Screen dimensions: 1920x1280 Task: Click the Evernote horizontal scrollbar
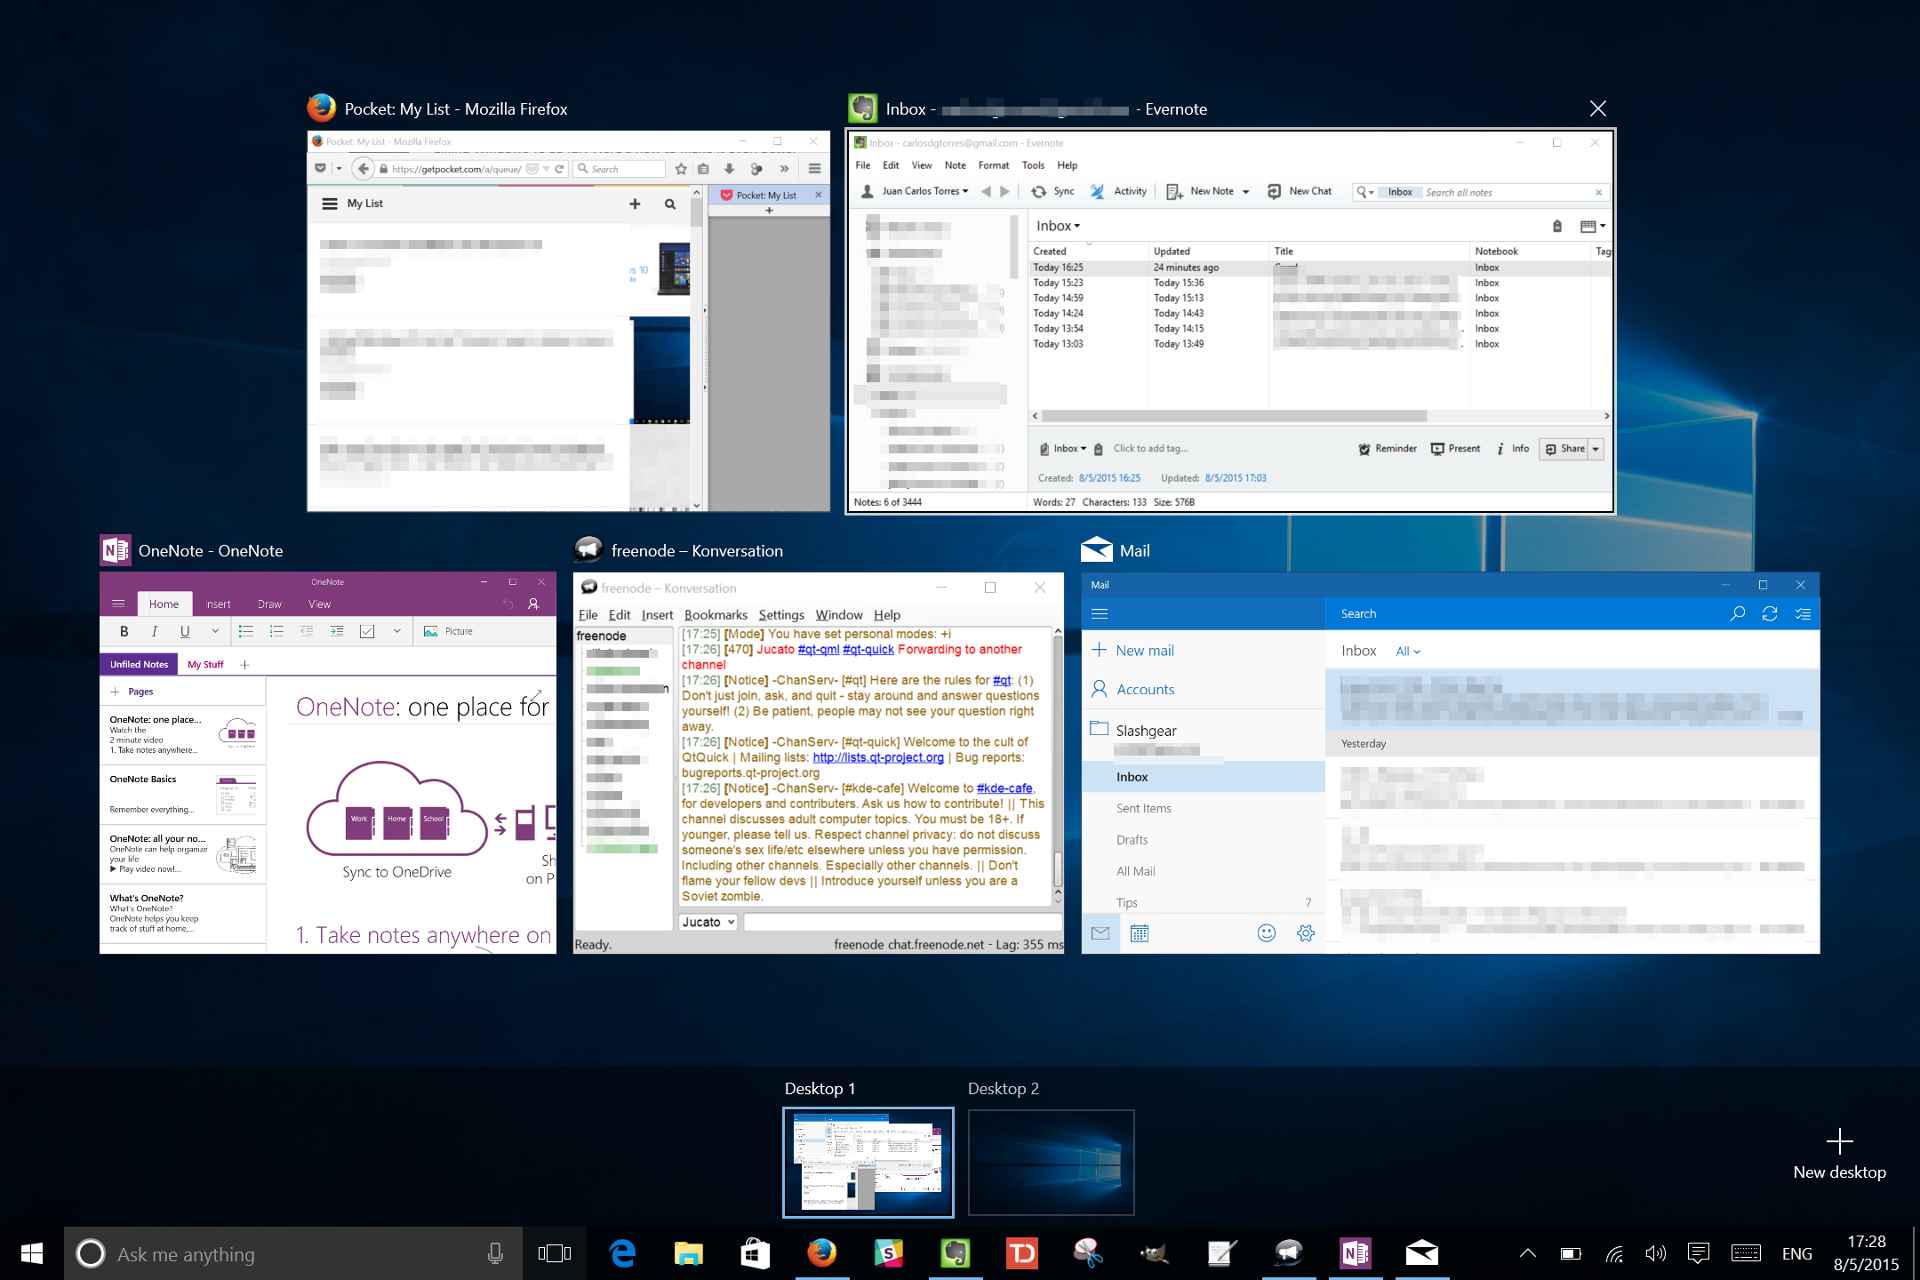click(1234, 416)
